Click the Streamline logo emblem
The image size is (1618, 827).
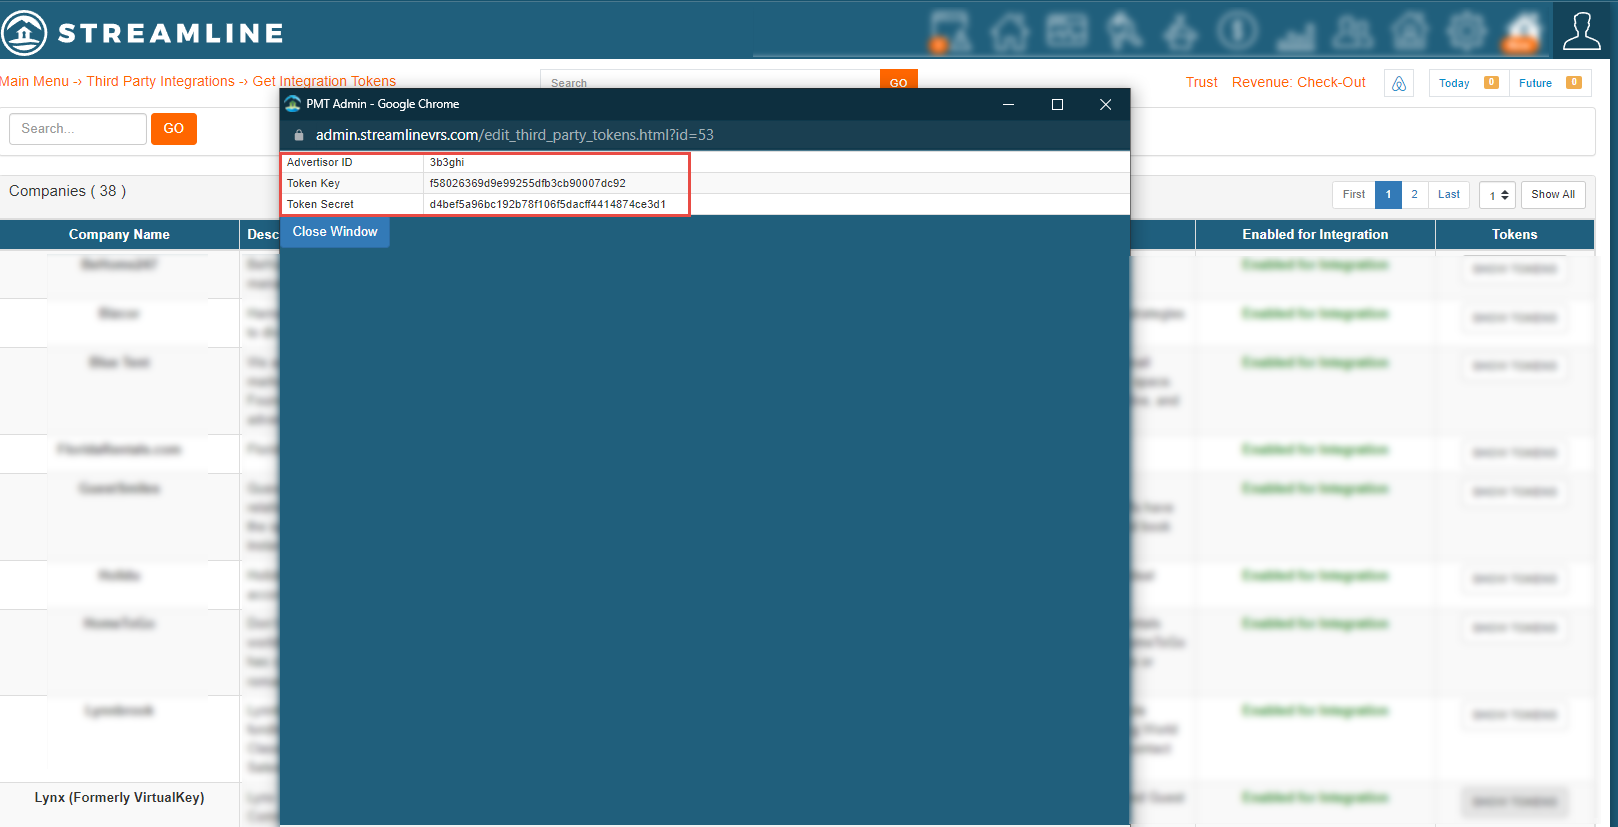24,32
